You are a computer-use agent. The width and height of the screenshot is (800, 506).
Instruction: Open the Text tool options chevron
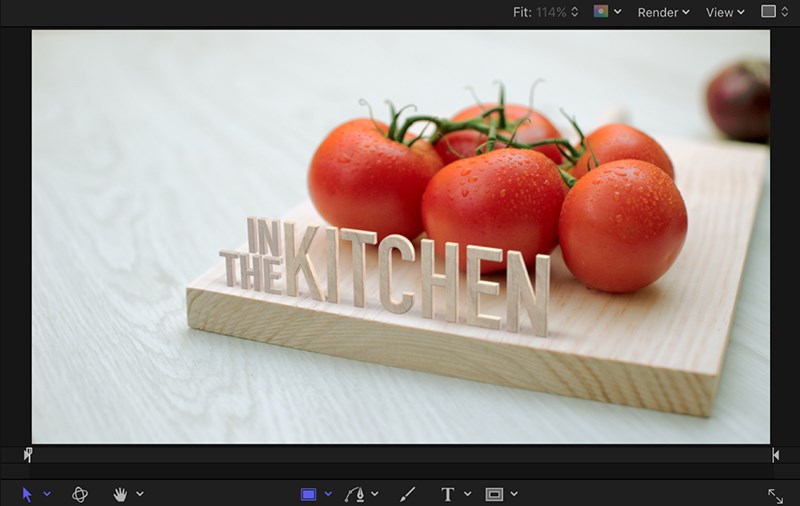click(467, 494)
